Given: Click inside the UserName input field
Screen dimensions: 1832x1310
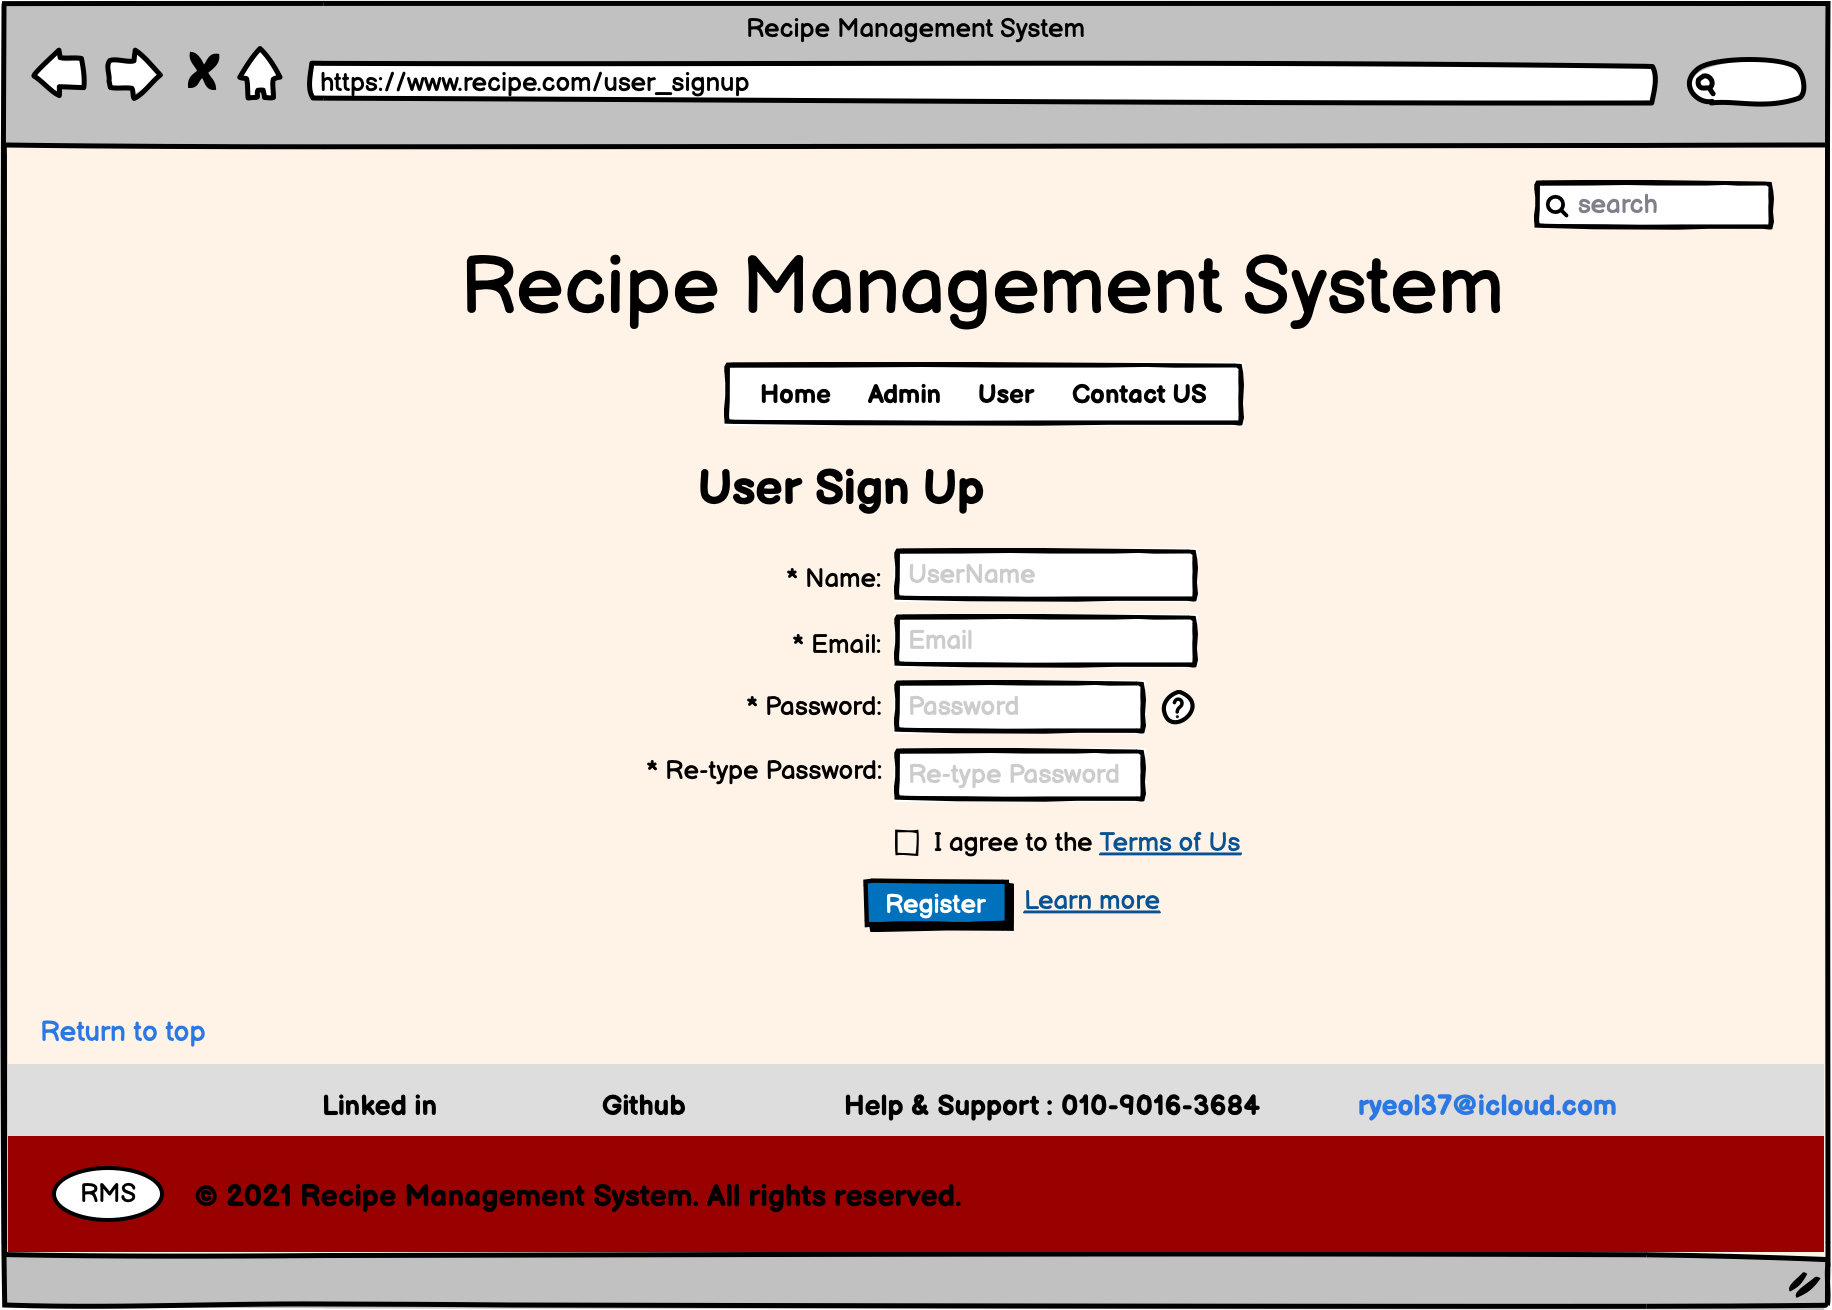Looking at the screenshot, I should coord(1044,575).
